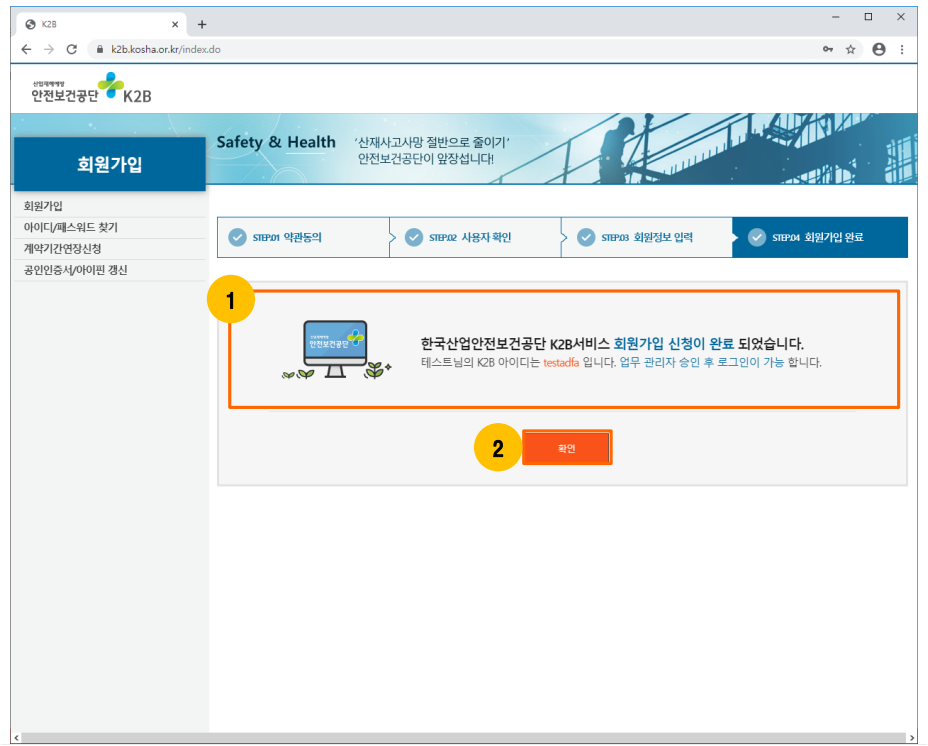Screen dimensions: 928x746
Task: Click the horizontal scrollbar at the bottom
Action: 465,738
